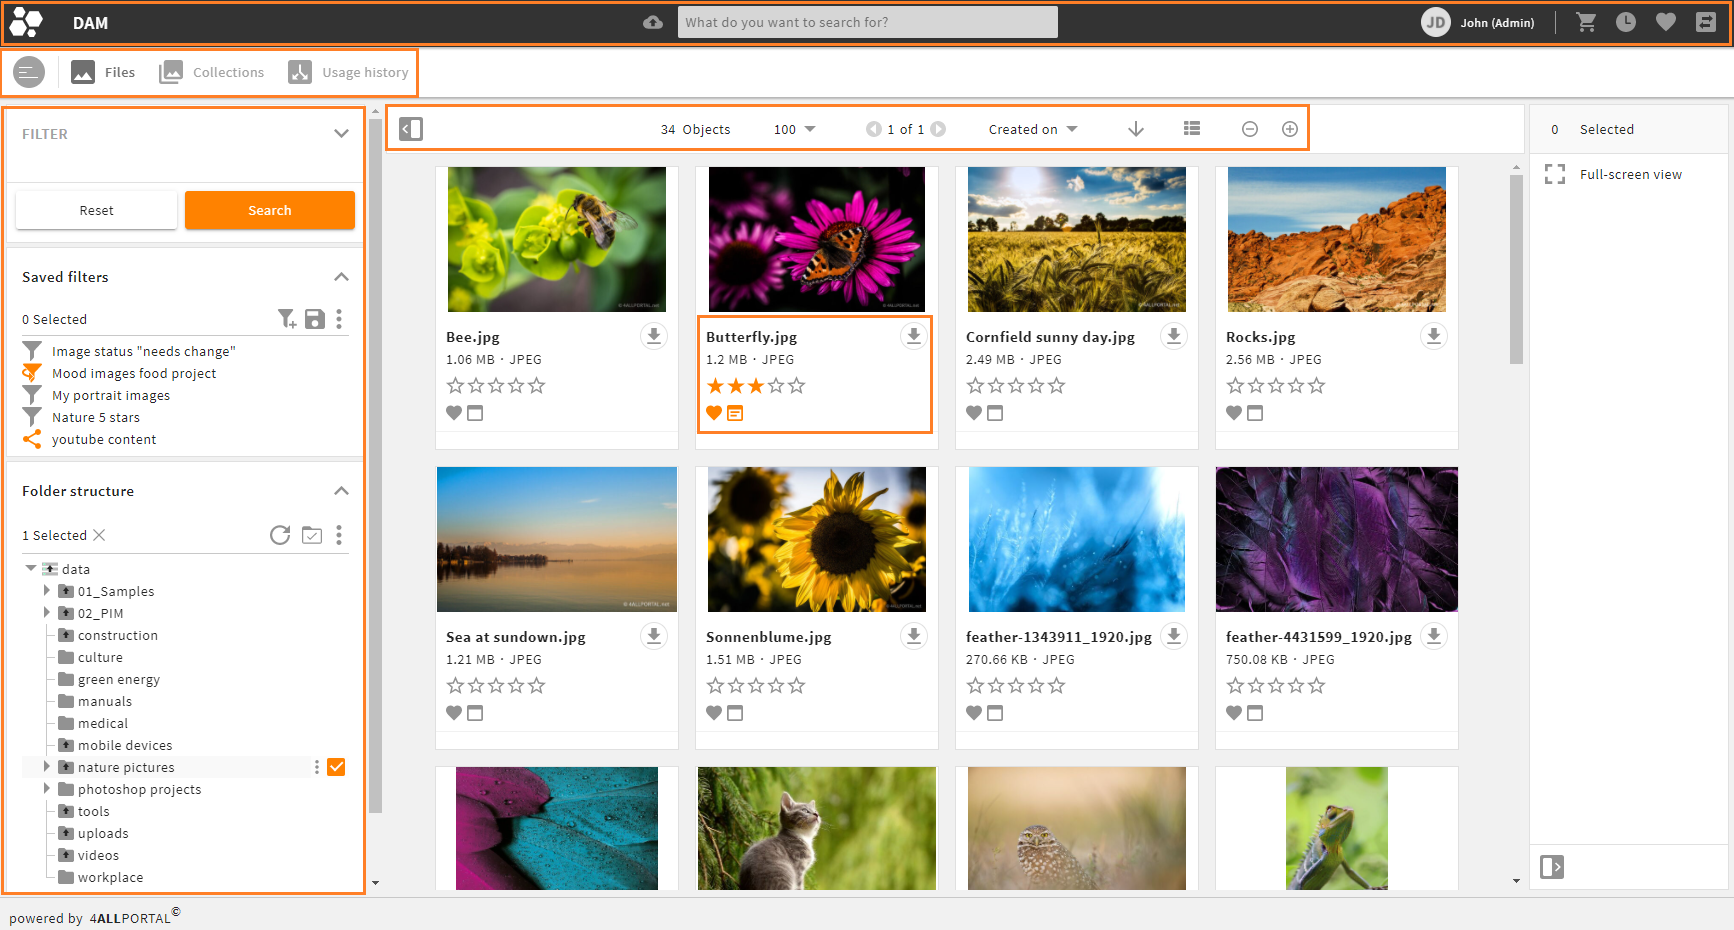
Task: Apply saved filter My portrait images
Action: pyautogui.click(x=111, y=395)
